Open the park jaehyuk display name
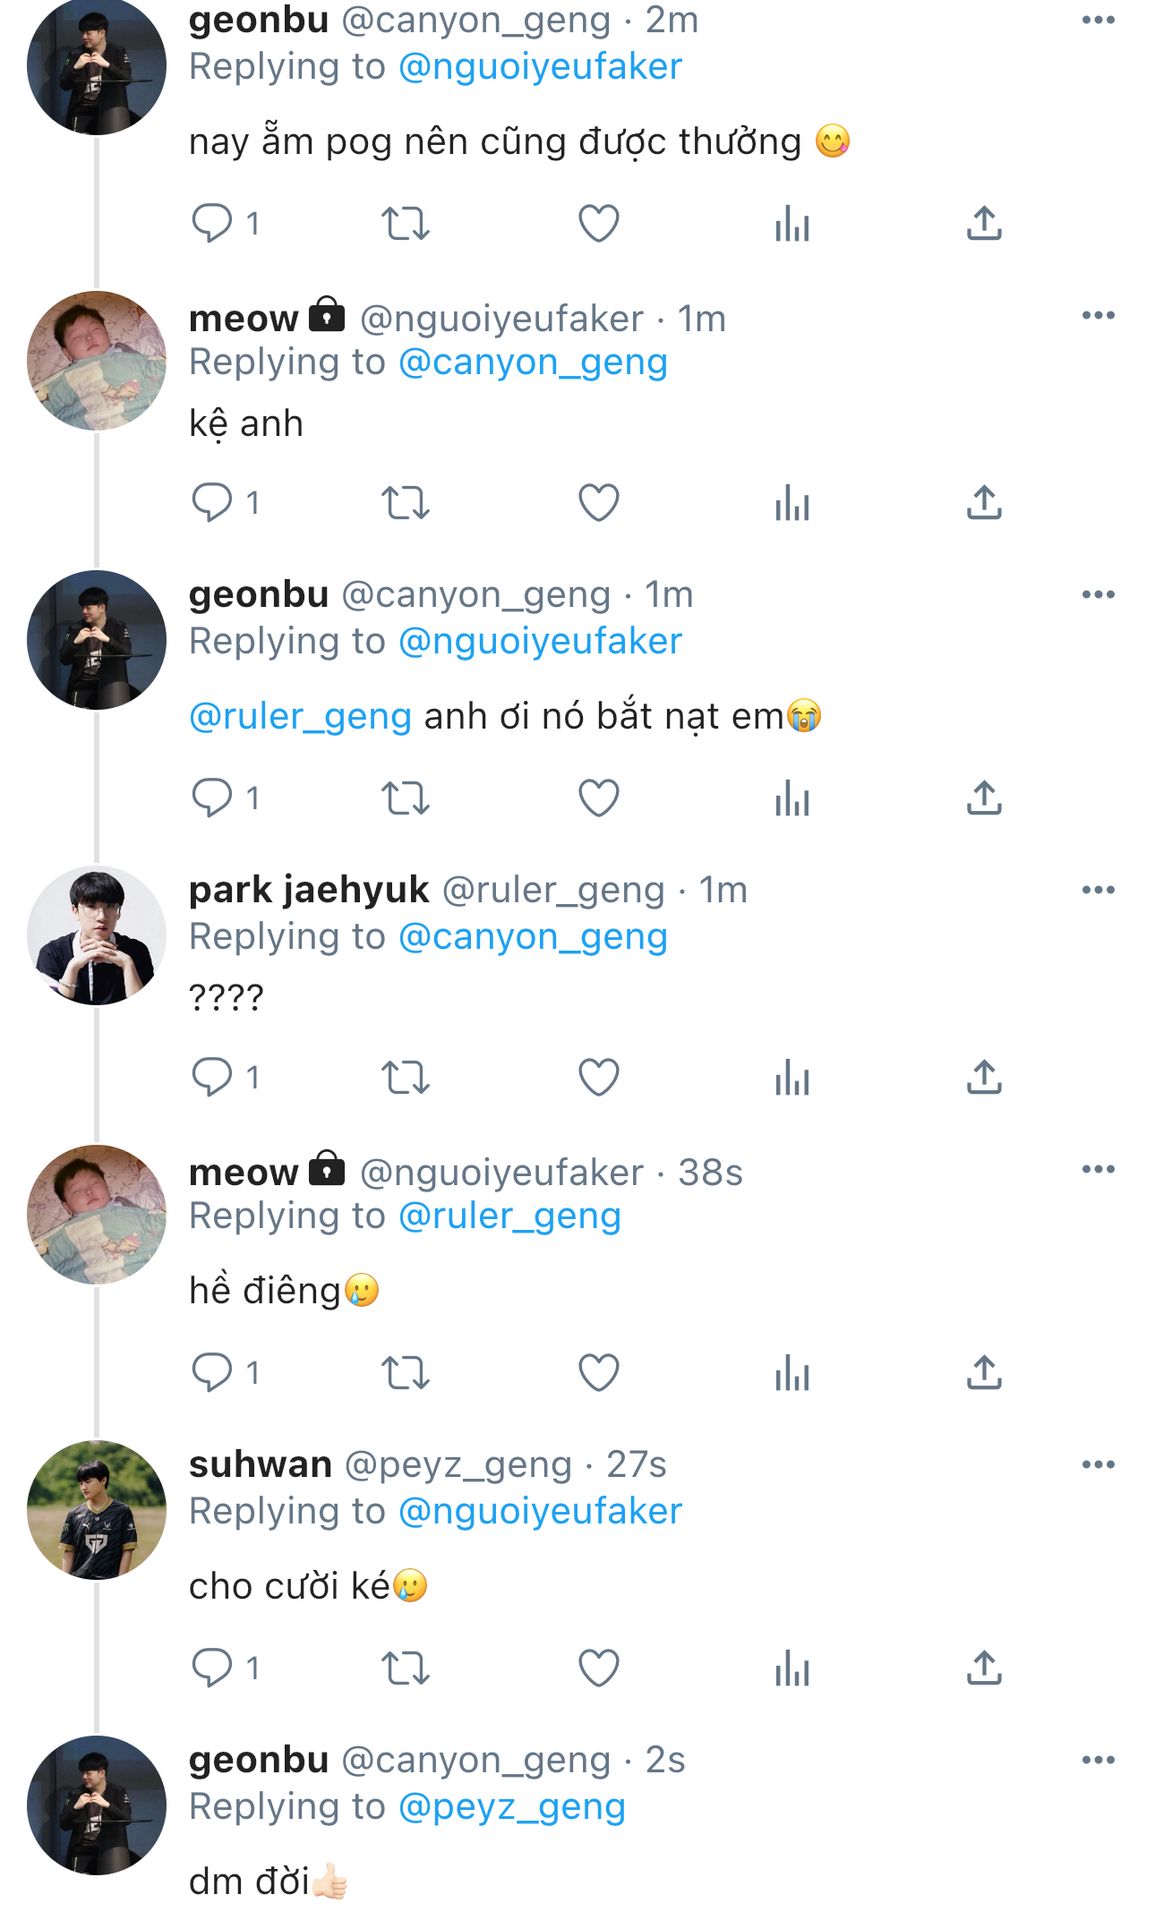This screenshot has height=1920, width=1155. pyautogui.click(x=309, y=889)
